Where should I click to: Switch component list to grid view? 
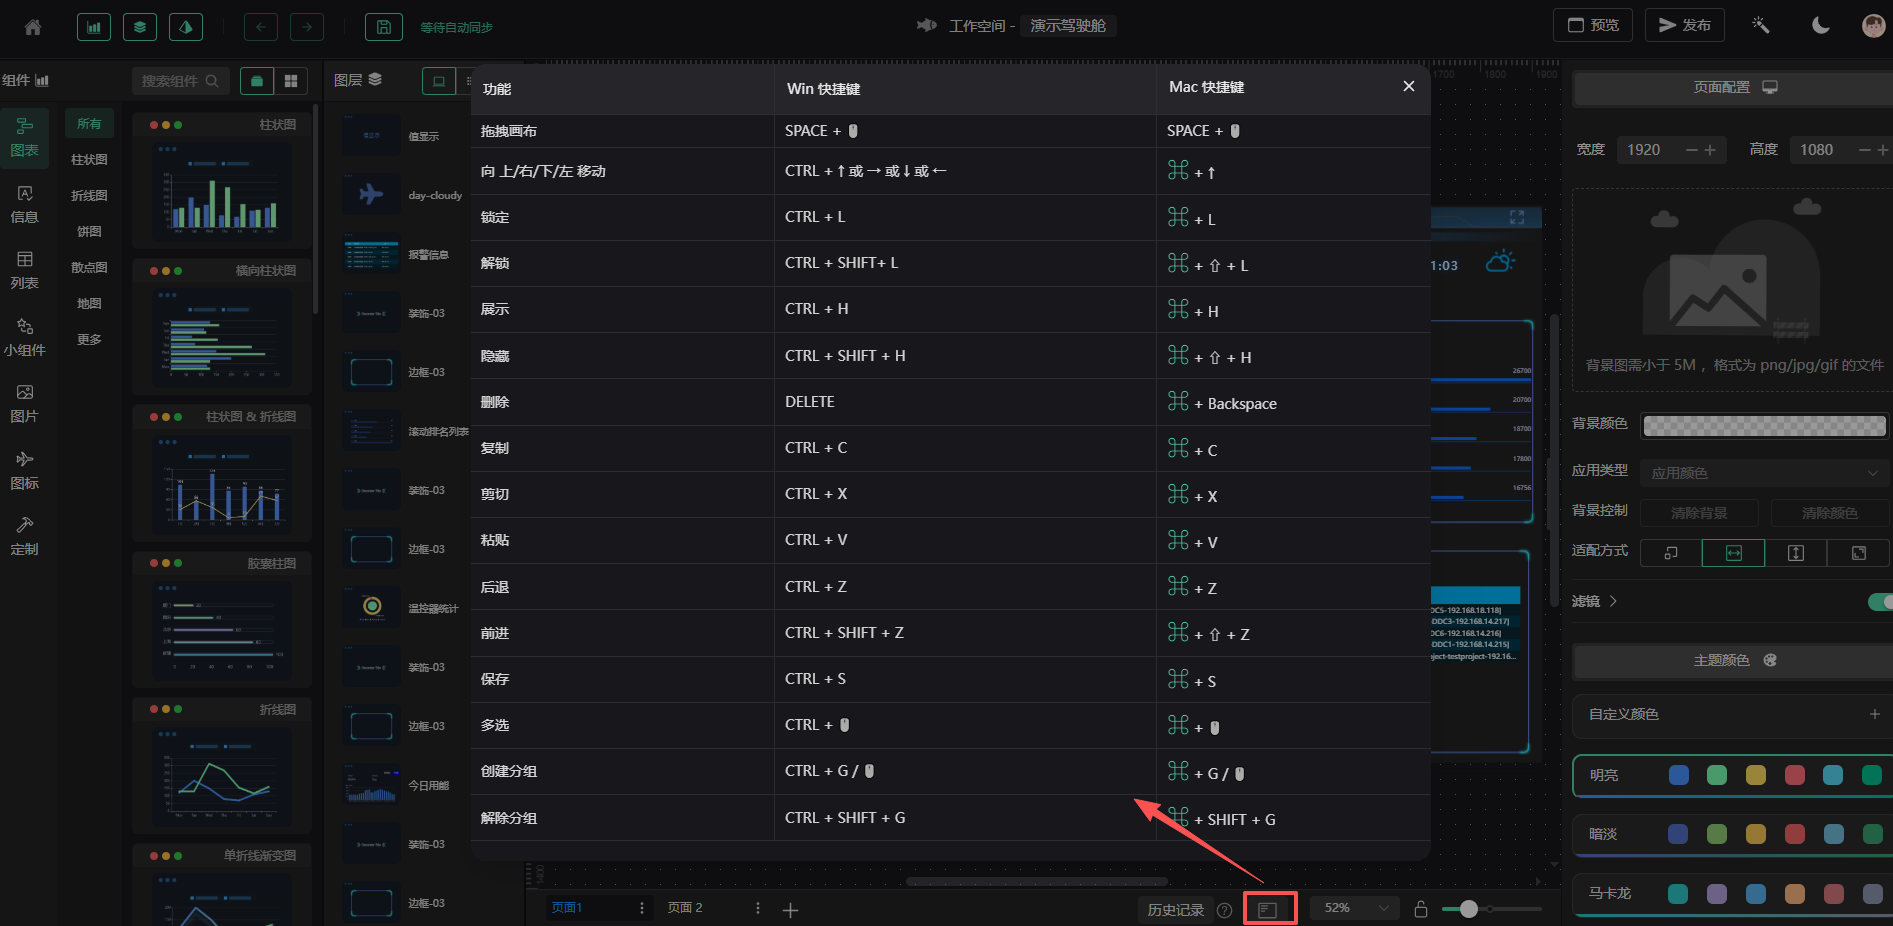pos(291,81)
